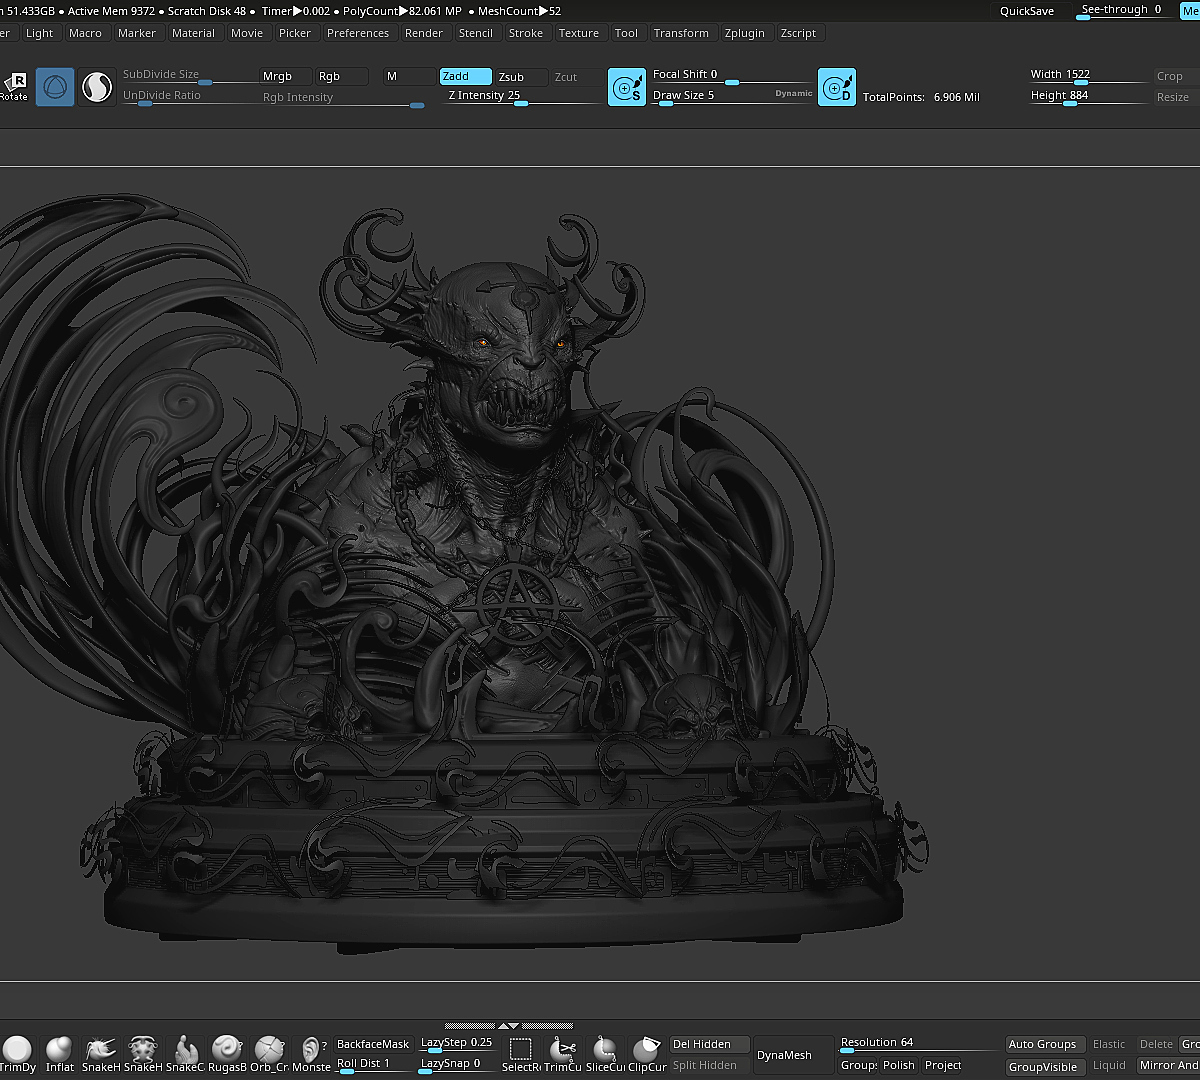Expand the bottom tray divider arrows
The width and height of the screenshot is (1200, 1080).
pos(509,1026)
